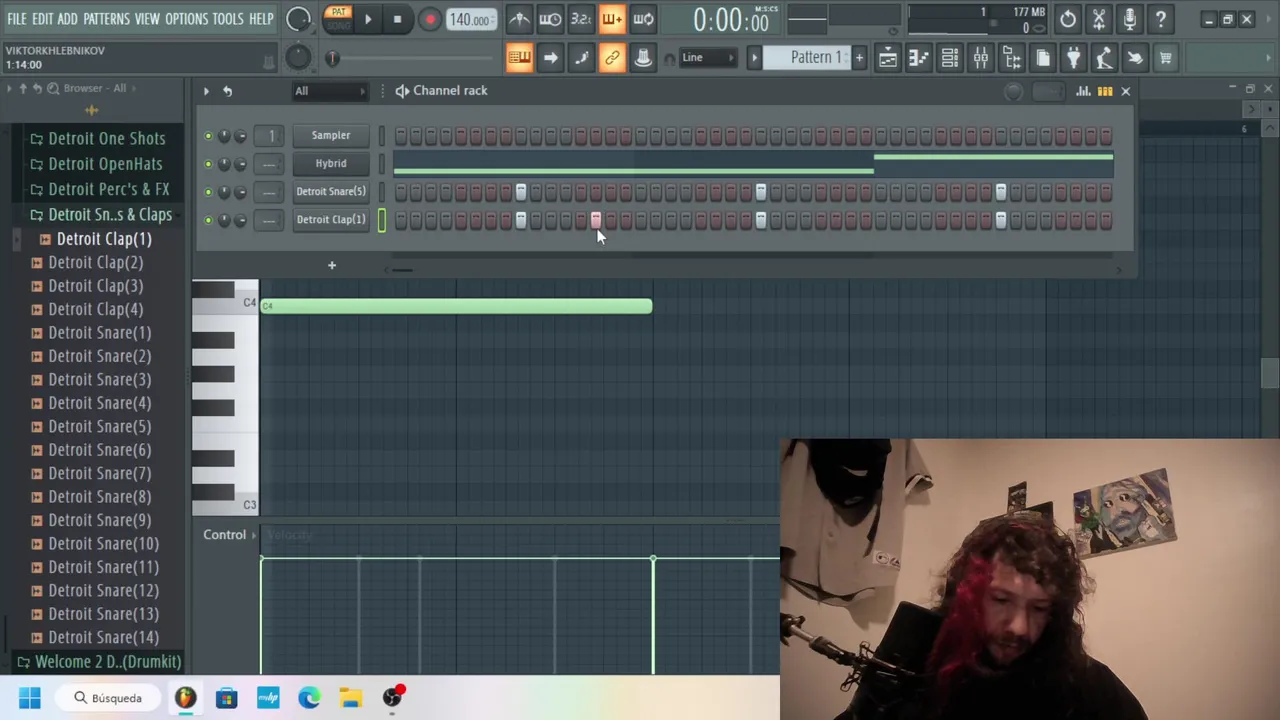Enable wait for input before recording

click(x=550, y=19)
